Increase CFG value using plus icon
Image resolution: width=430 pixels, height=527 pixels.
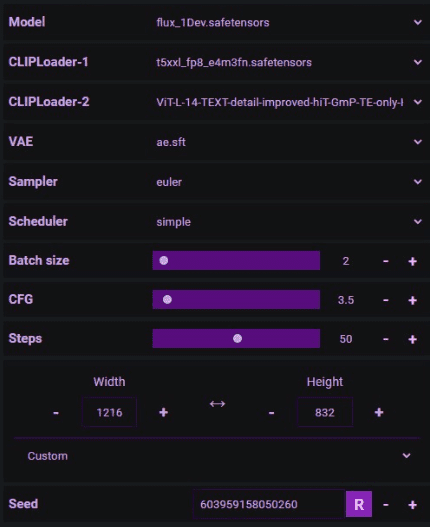[x=413, y=300]
